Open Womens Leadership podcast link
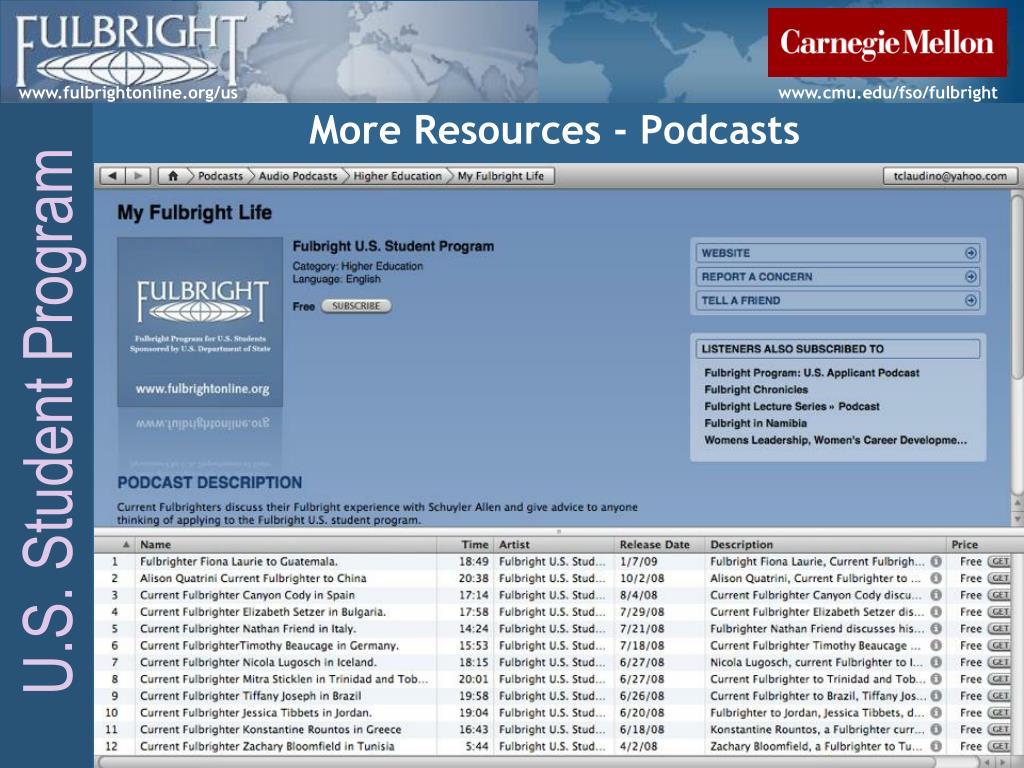This screenshot has width=1024, height=768. click(835, 440)
